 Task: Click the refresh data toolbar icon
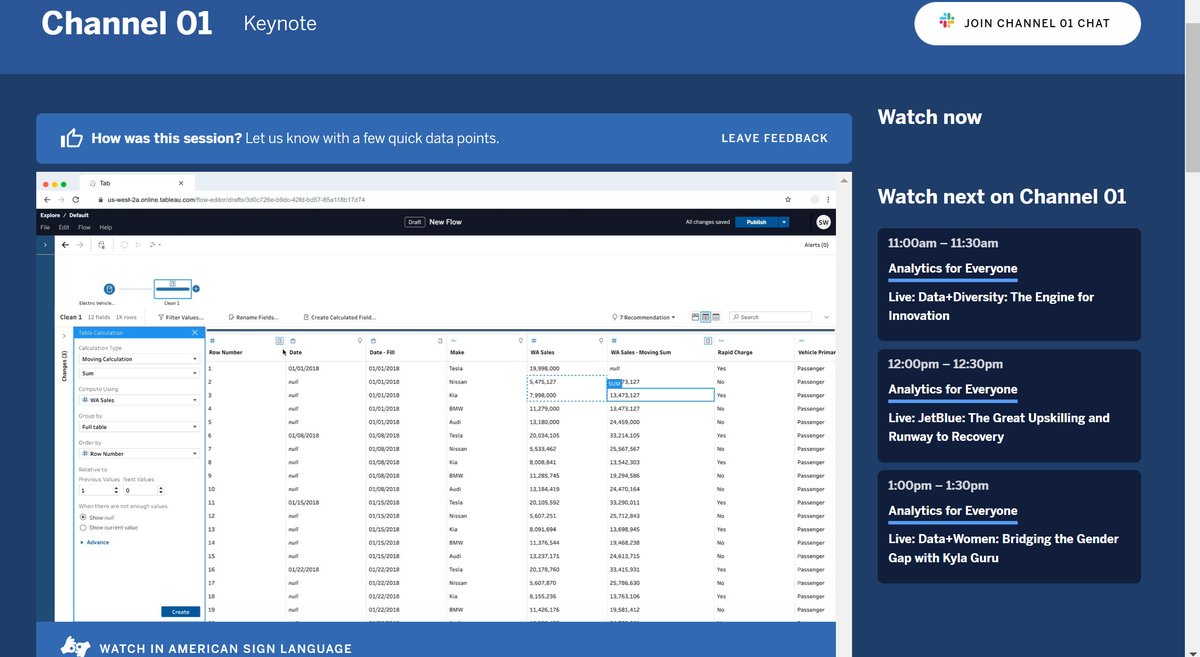(123, 244)
